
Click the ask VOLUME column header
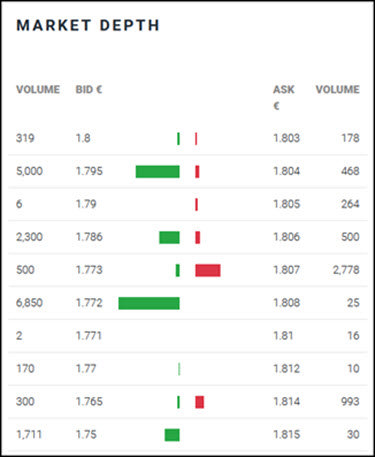tap(338, 89)
